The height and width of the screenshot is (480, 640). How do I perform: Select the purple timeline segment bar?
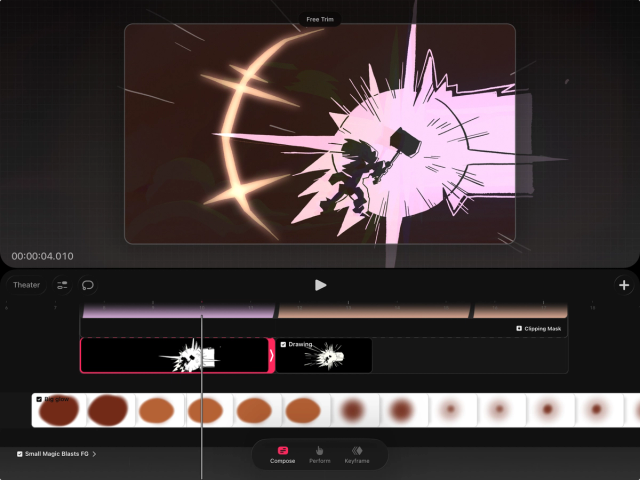pos(178,311)
